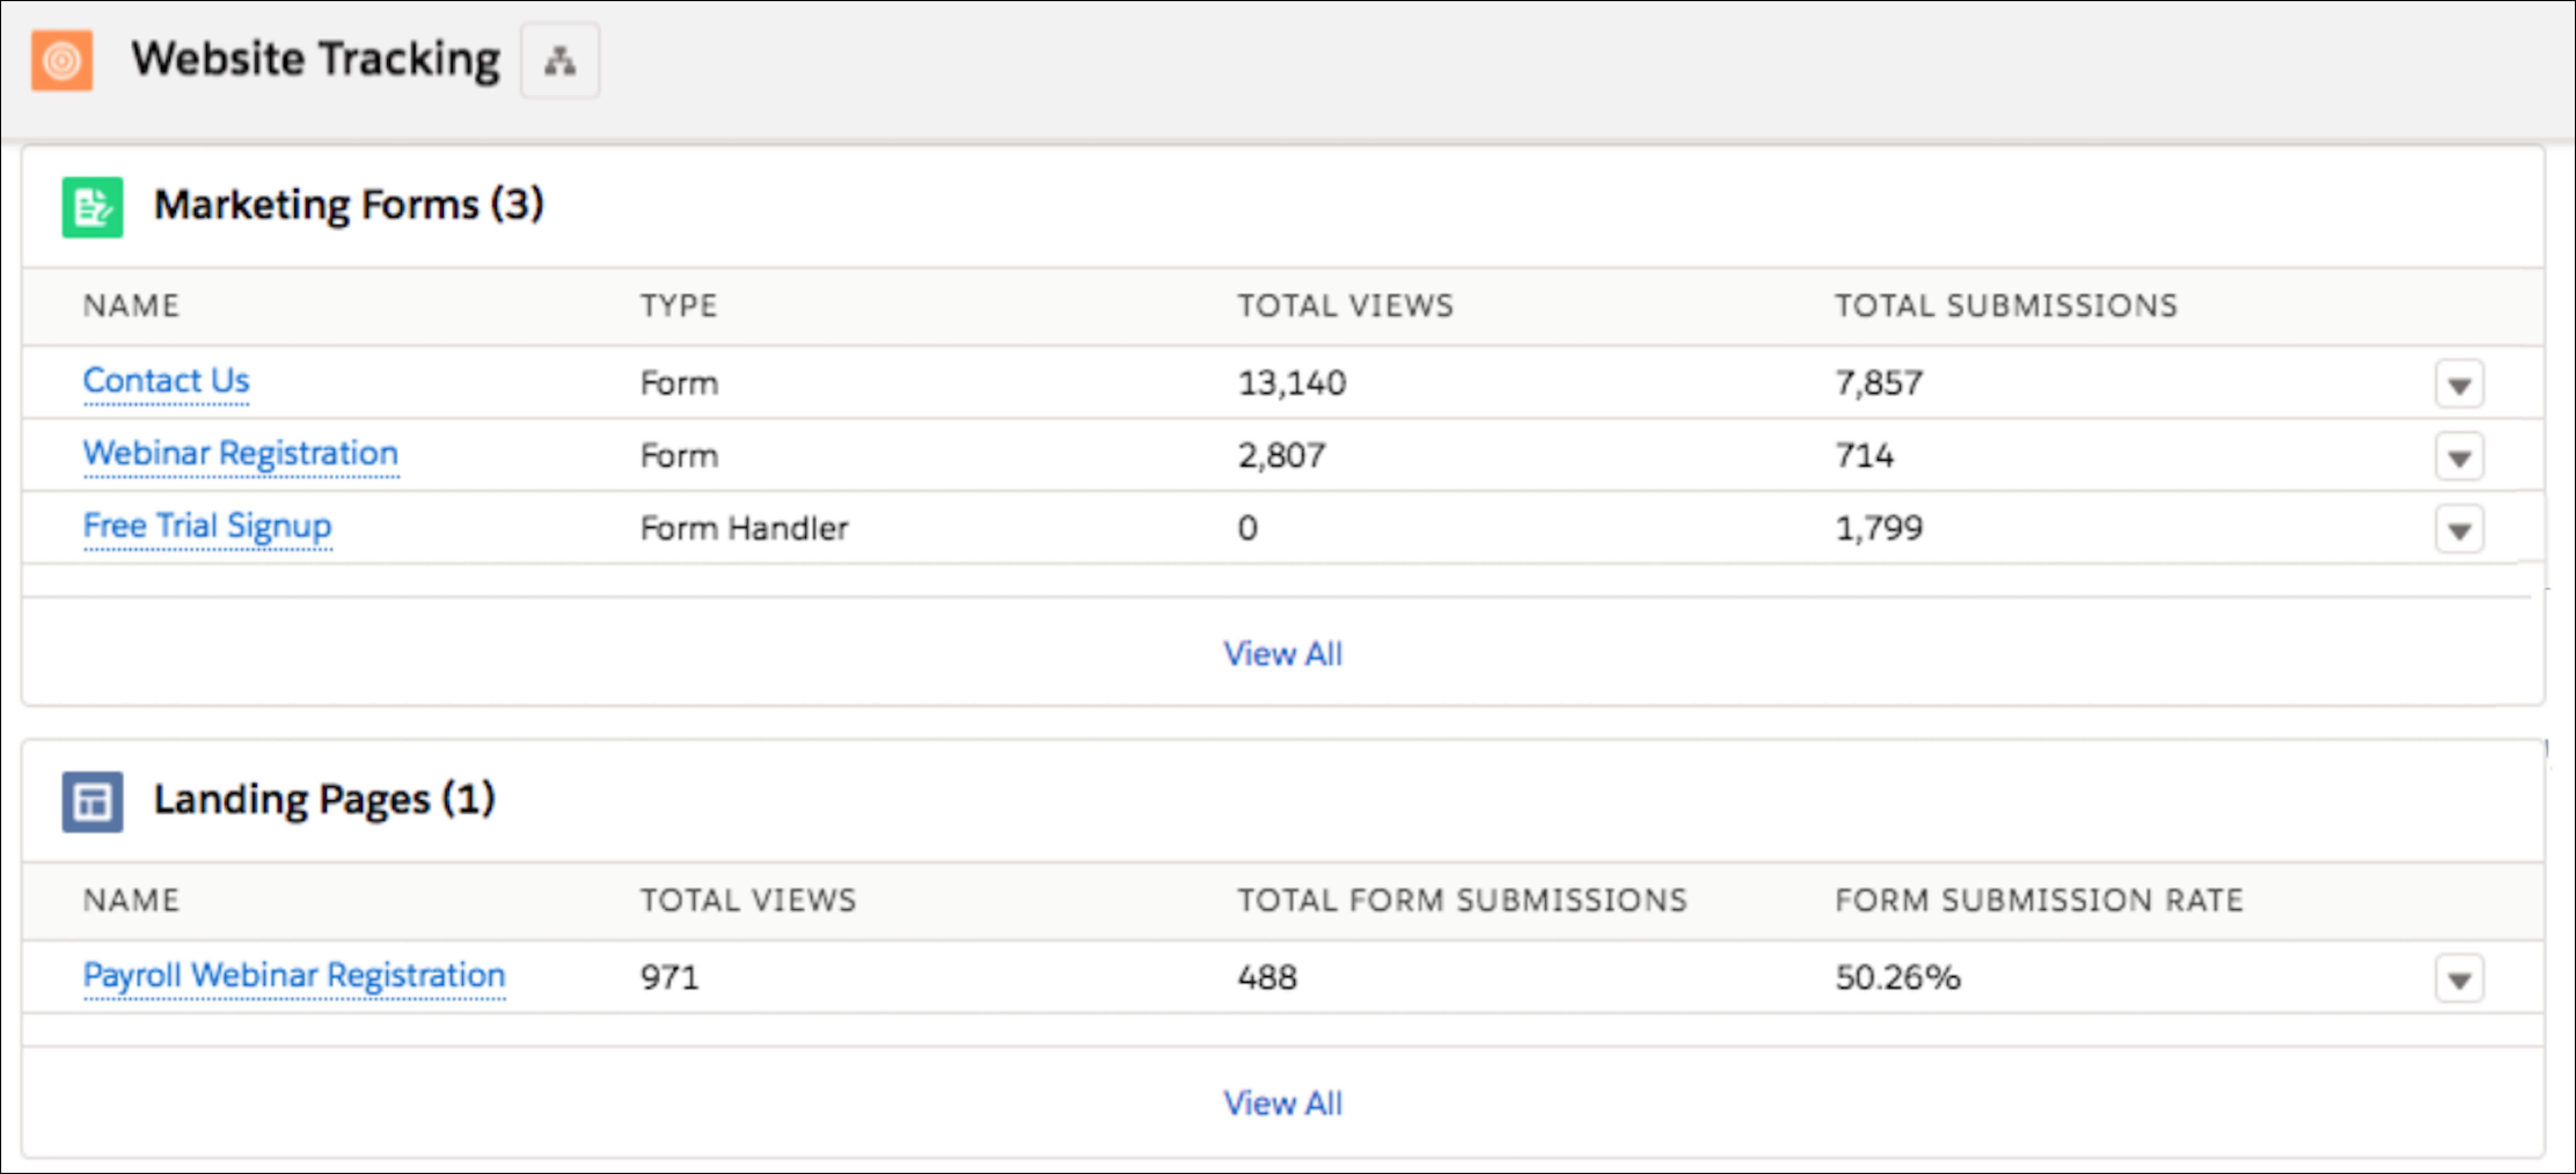The width and height of the screenshot is (2576, 1174).
Task: Click View All under Marketing Forms
Action: point(1283,654)
